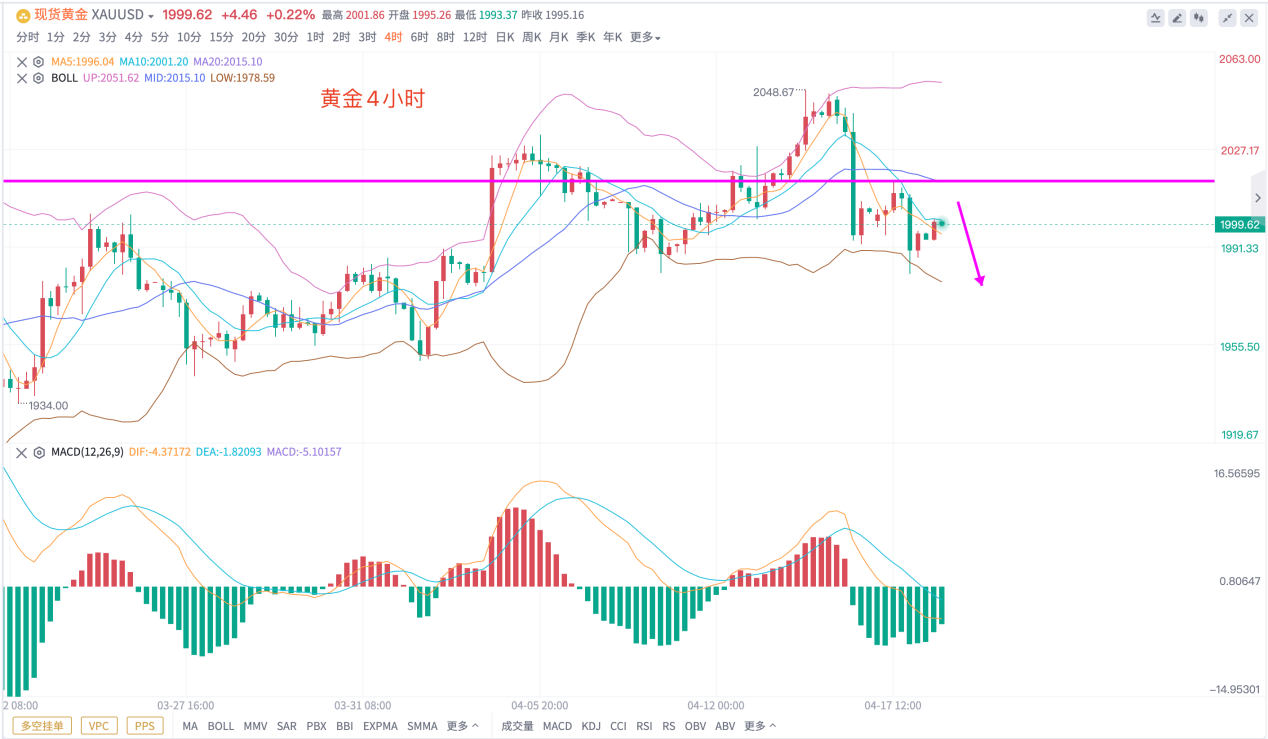This screenshot has height=739, width=1268.
Task: Expand 更多 next to SMMA indicators
Action: pyautogui.click(x=462, y=726)
